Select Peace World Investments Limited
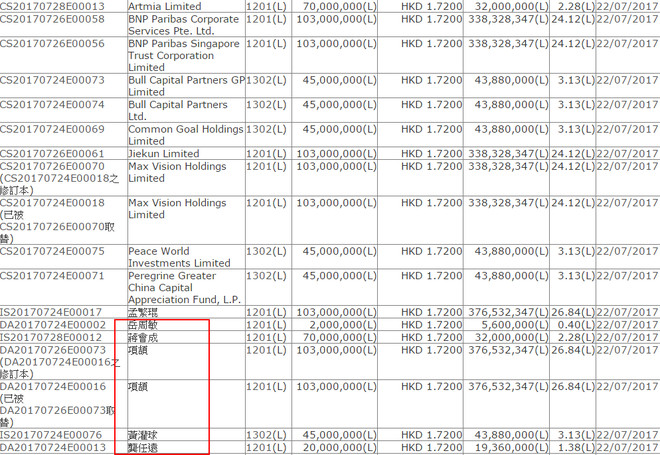The width and height of the screenshot is (660, 455). [x=179, y=257]
